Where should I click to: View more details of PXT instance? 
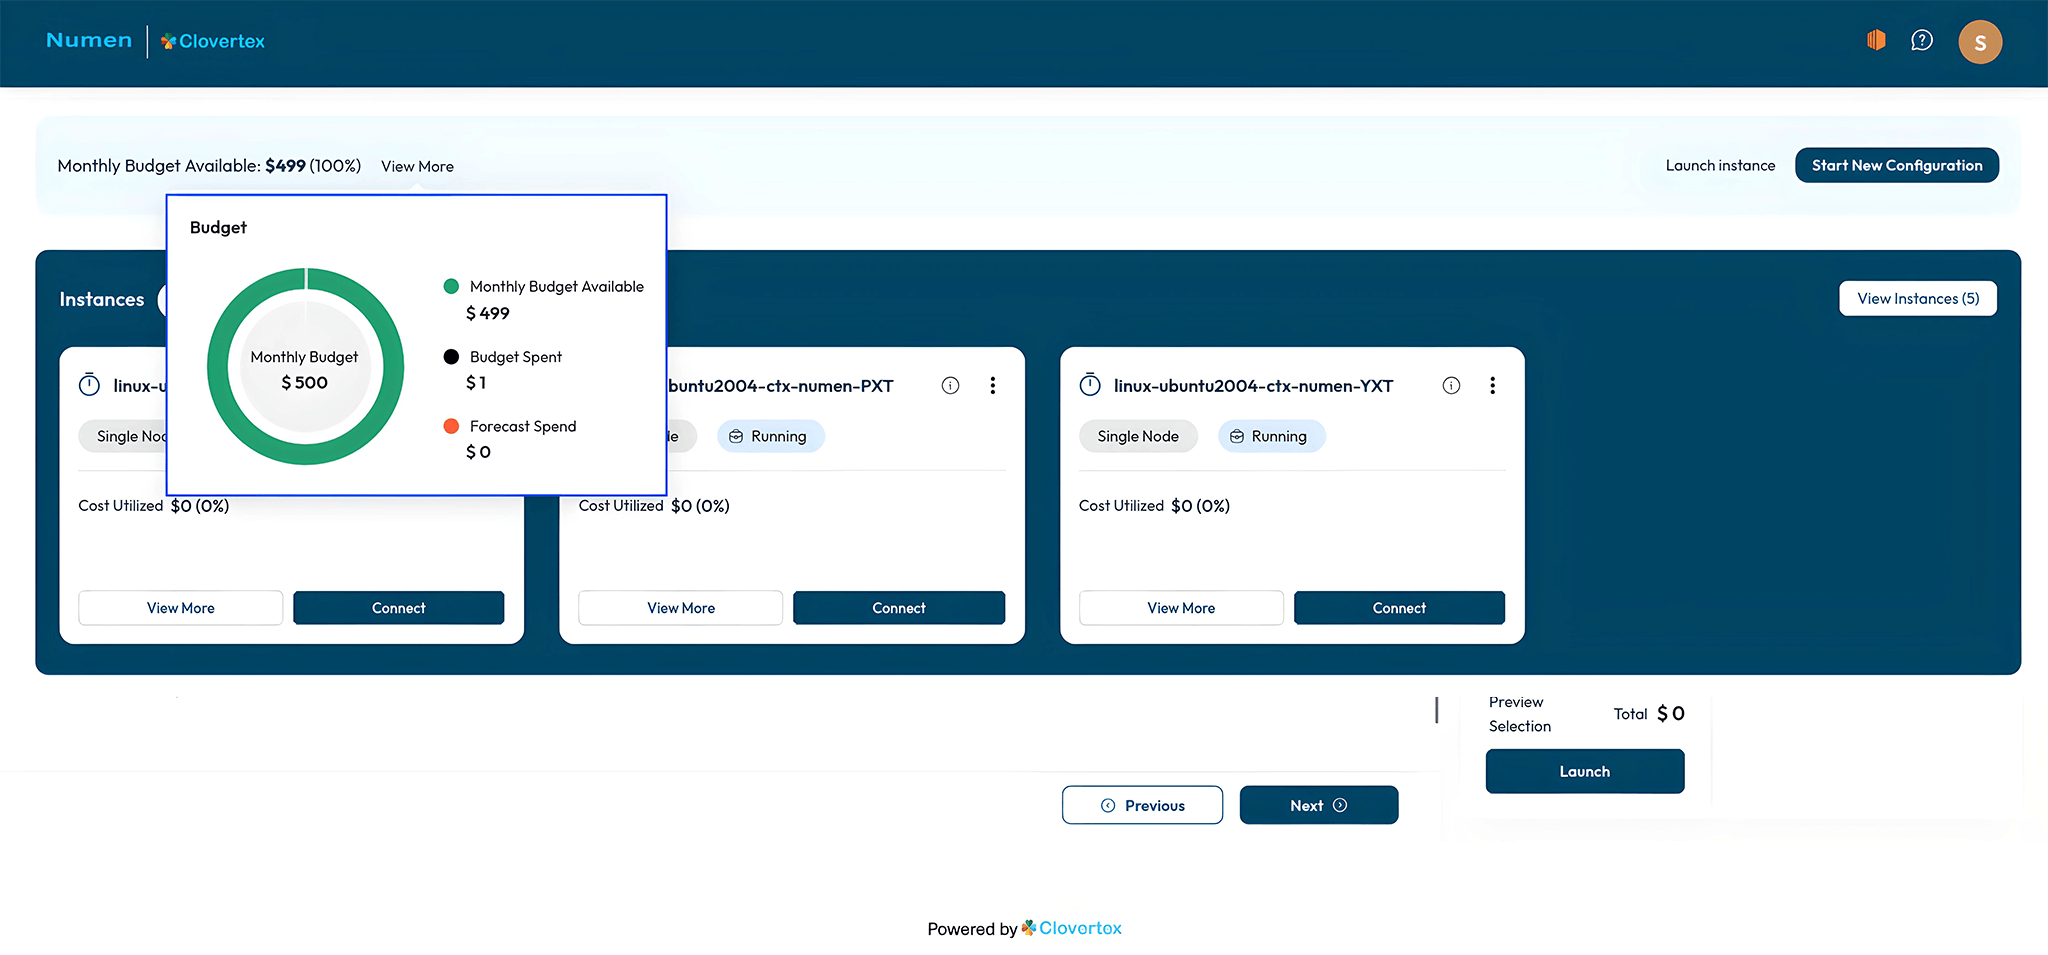pos(680,608)
